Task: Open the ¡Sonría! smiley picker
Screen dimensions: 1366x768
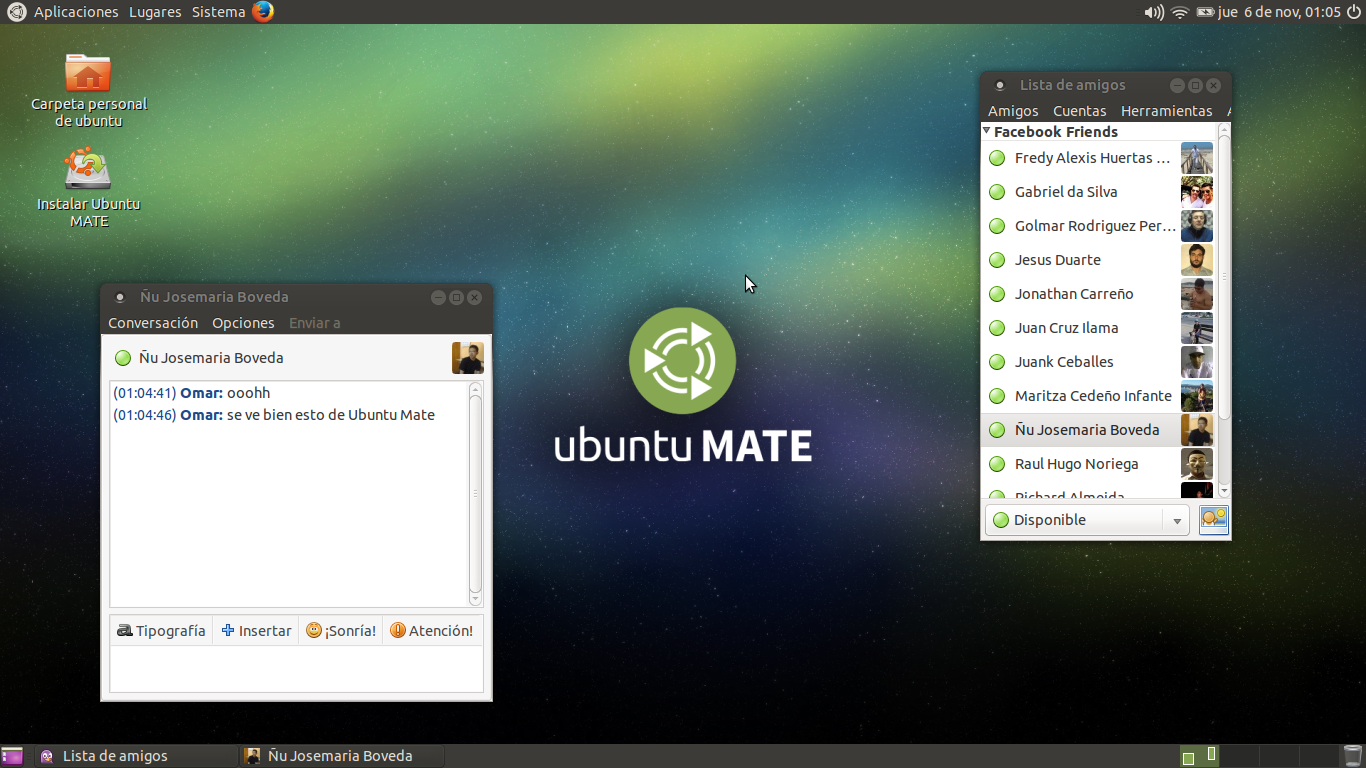Action: tap(341, 631)
